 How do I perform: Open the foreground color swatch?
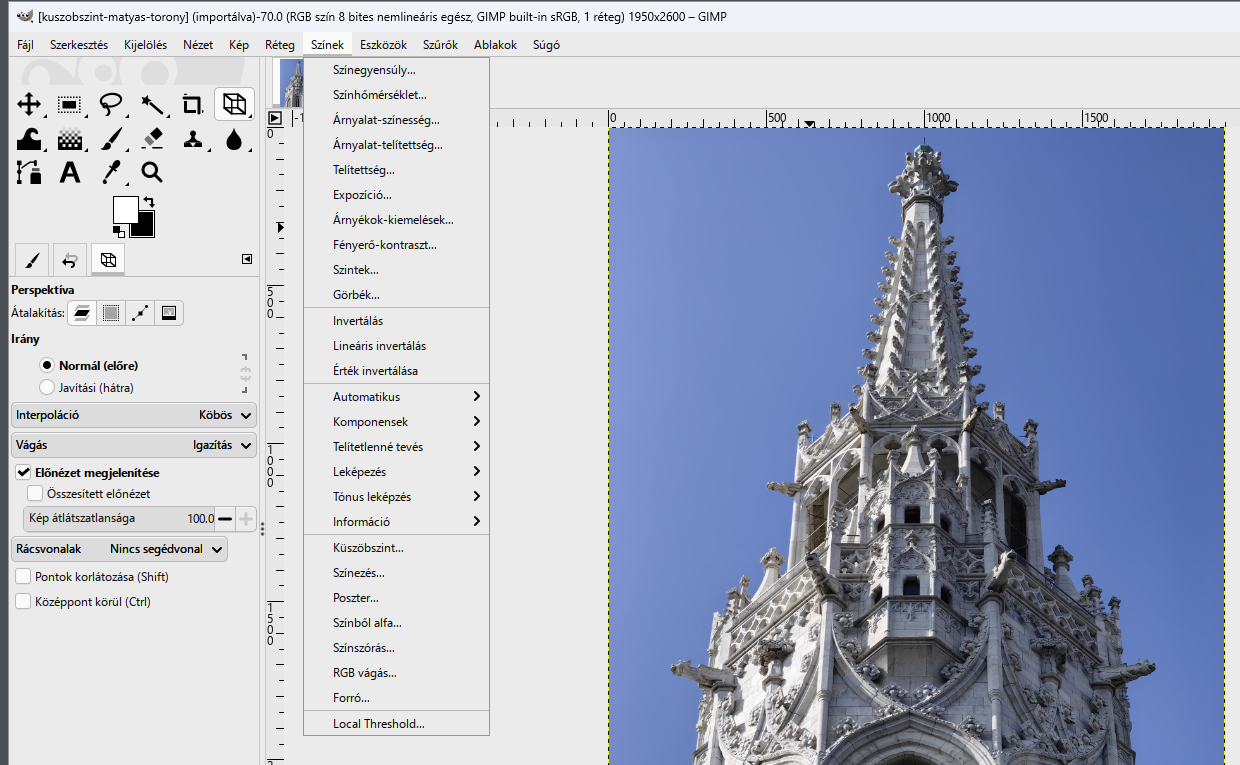125,209
